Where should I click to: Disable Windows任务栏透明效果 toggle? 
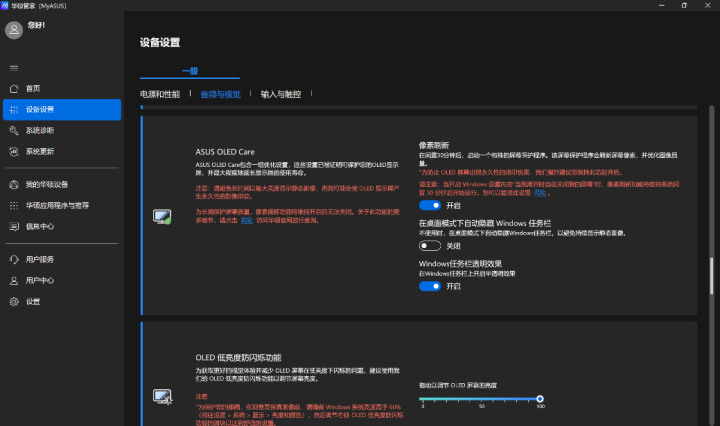tap(430, 286)
